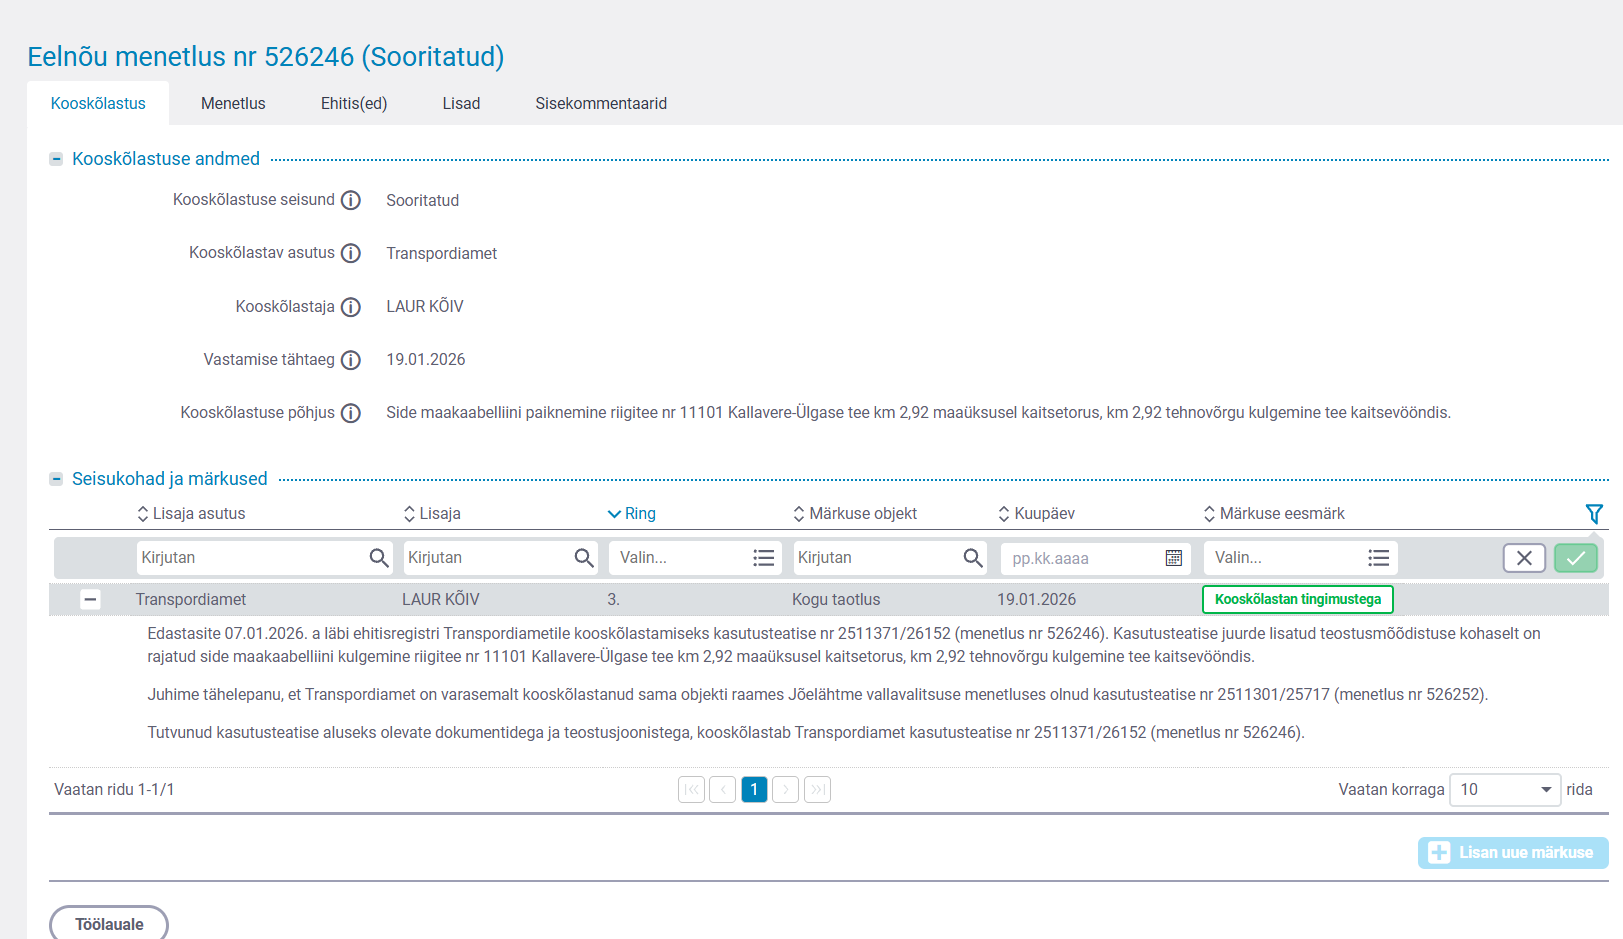Click info icon beside Kooskõlastuse põhjus
Viewport: 1623px width, 939px height.
point(350,413)
